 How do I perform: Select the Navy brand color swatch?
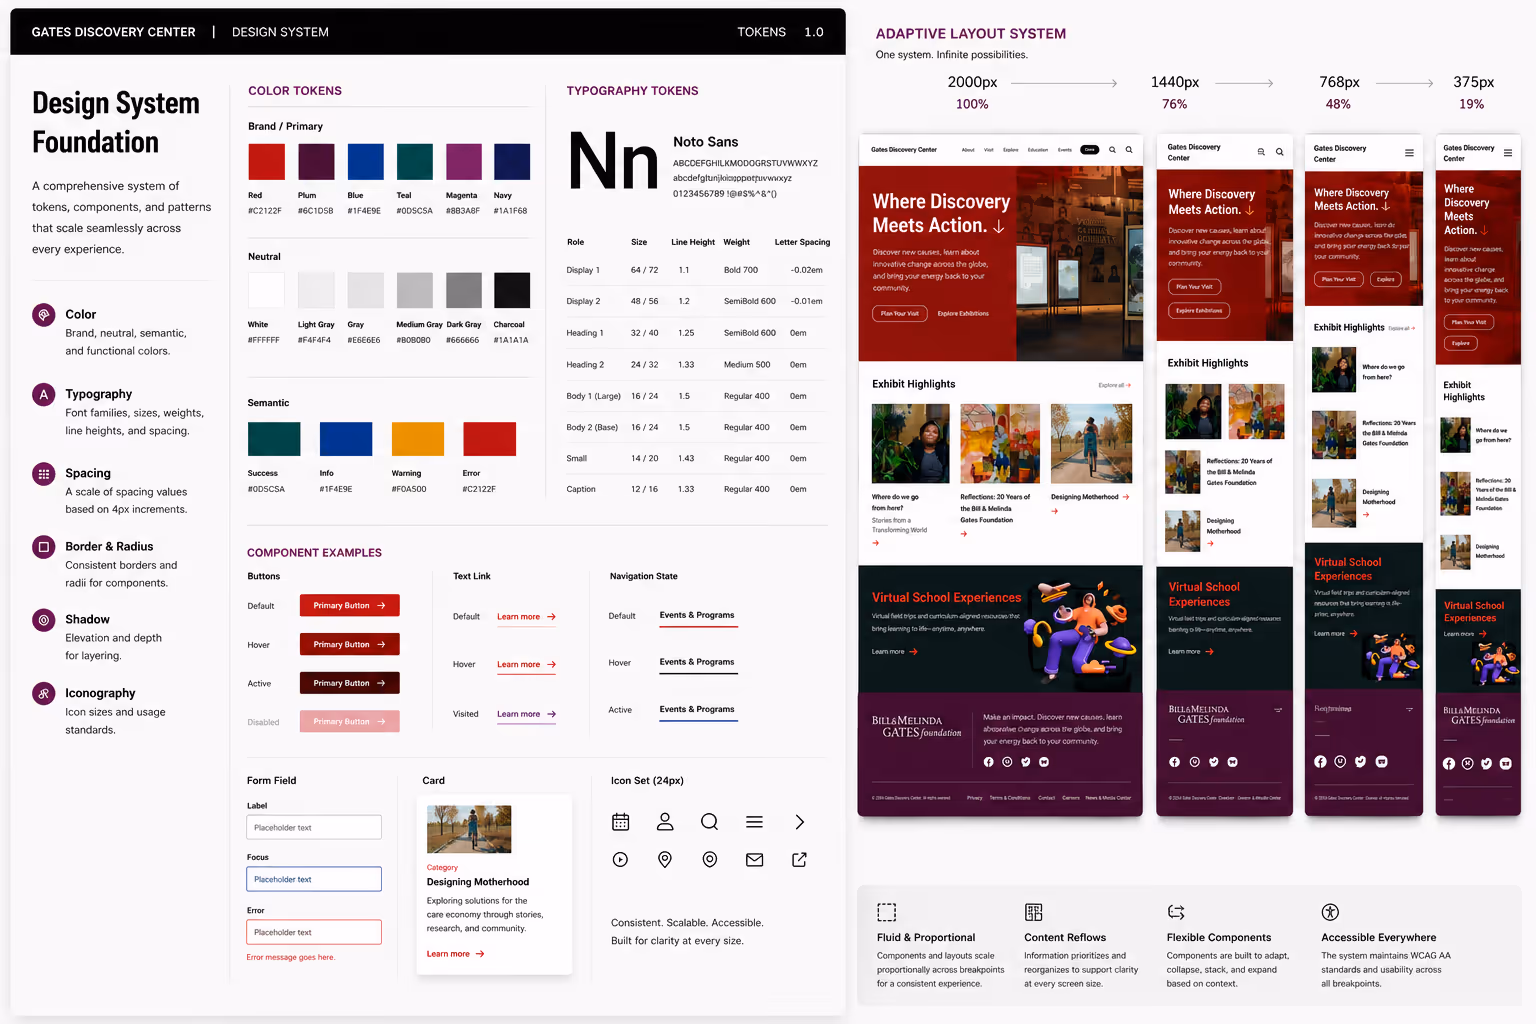512,162
